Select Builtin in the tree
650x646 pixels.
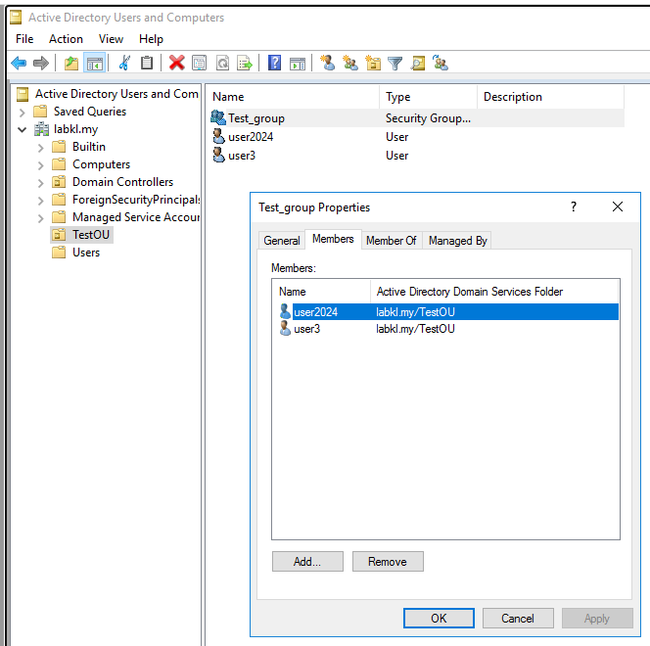pyautogui.click(x=79, y=147)
